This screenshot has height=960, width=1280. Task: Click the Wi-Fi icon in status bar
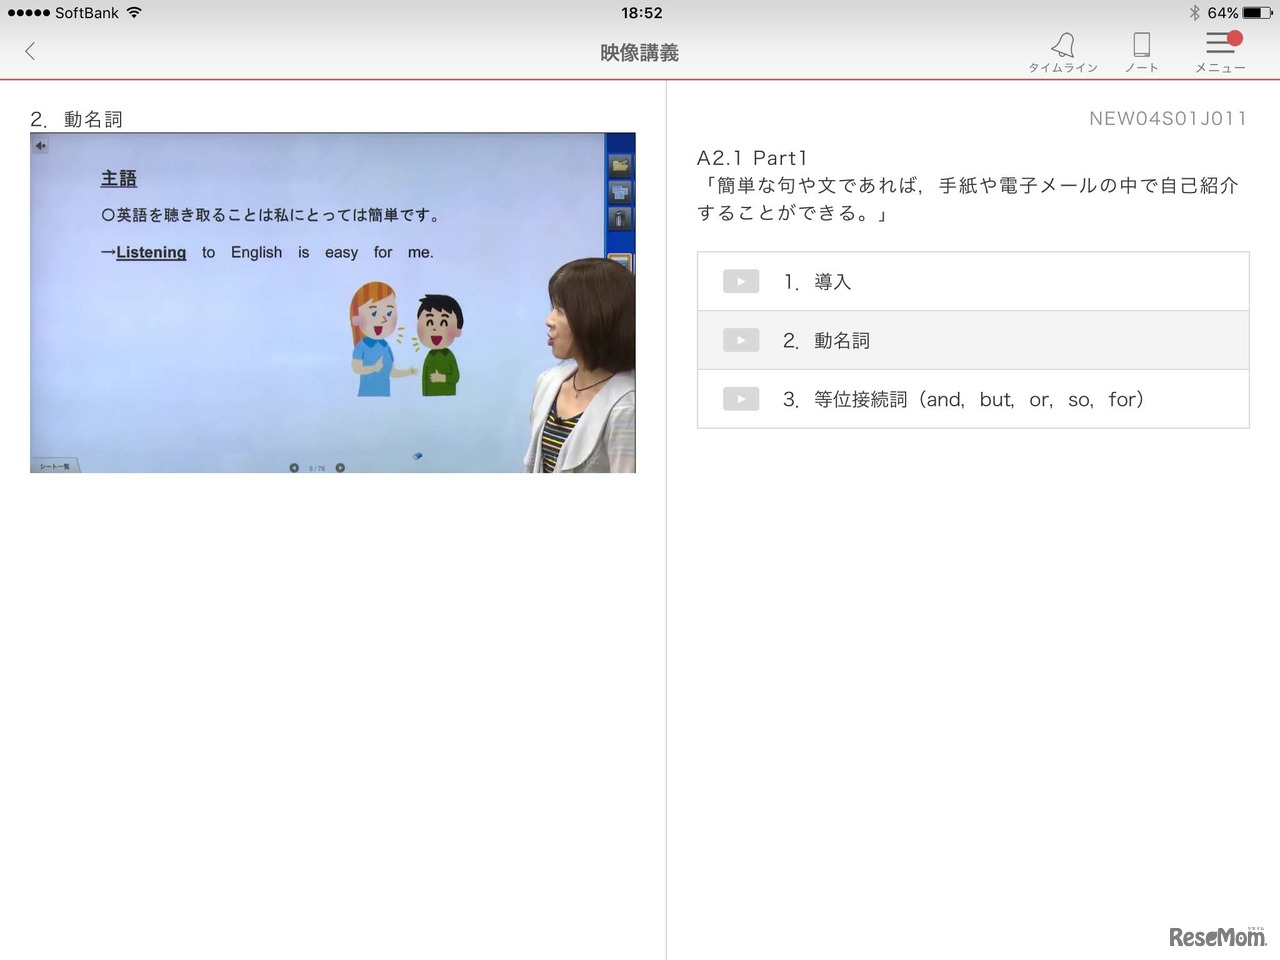point(135,13)
